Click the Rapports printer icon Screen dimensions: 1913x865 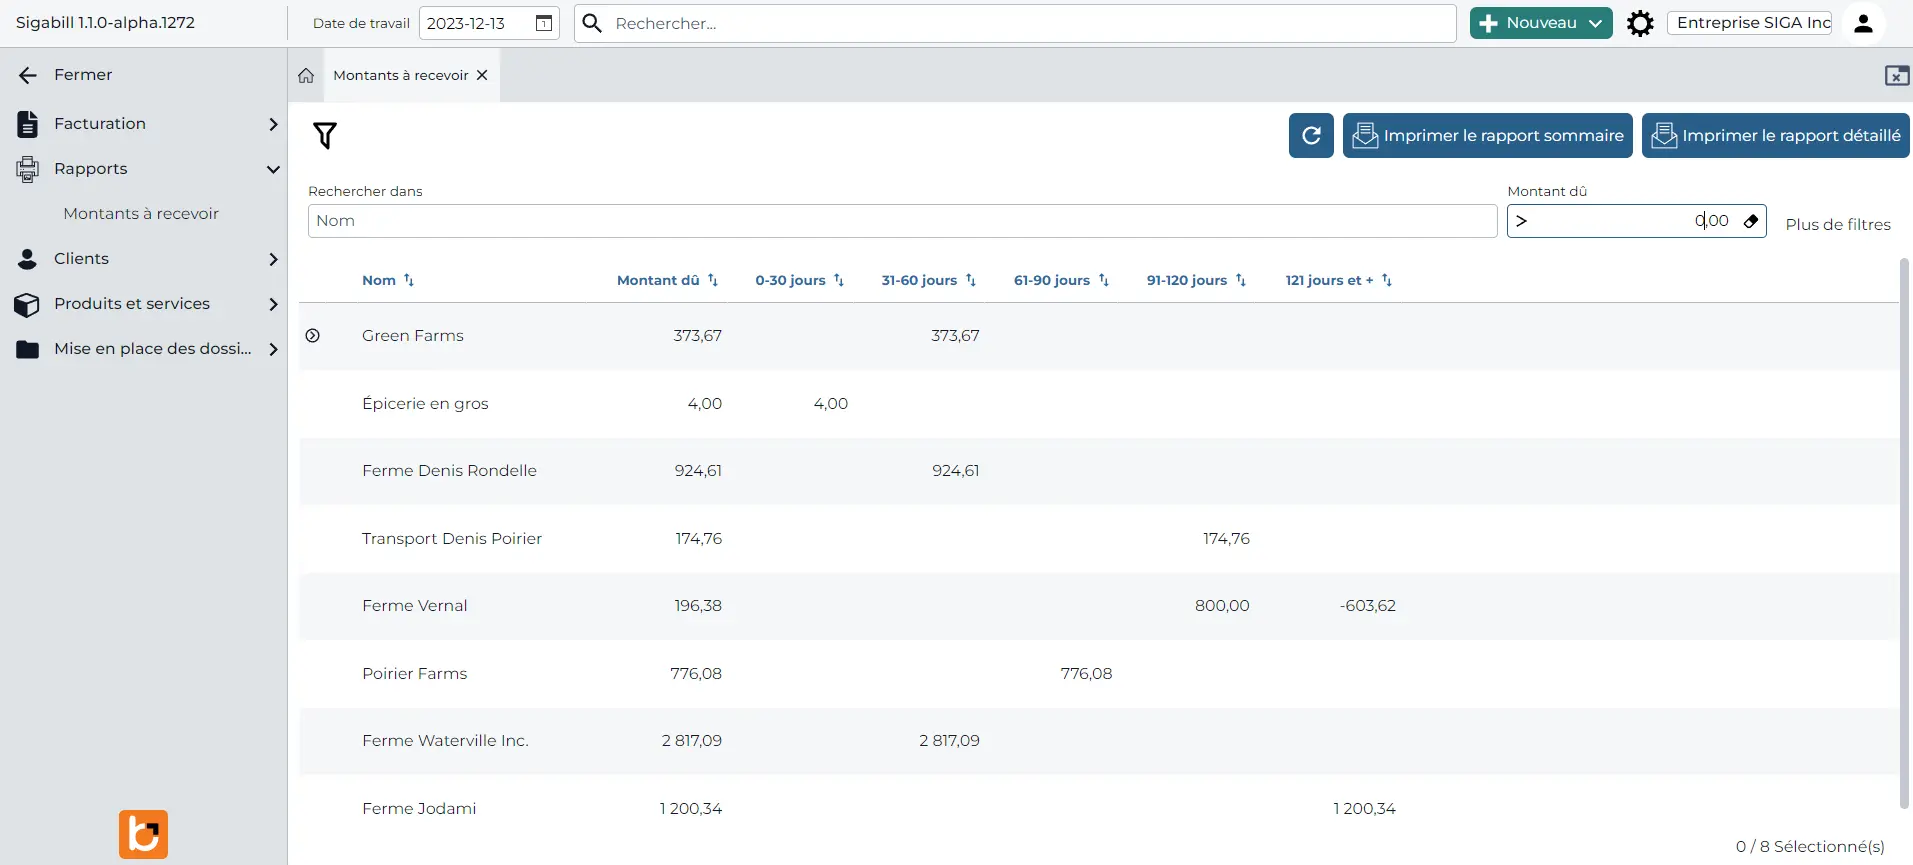28,169
